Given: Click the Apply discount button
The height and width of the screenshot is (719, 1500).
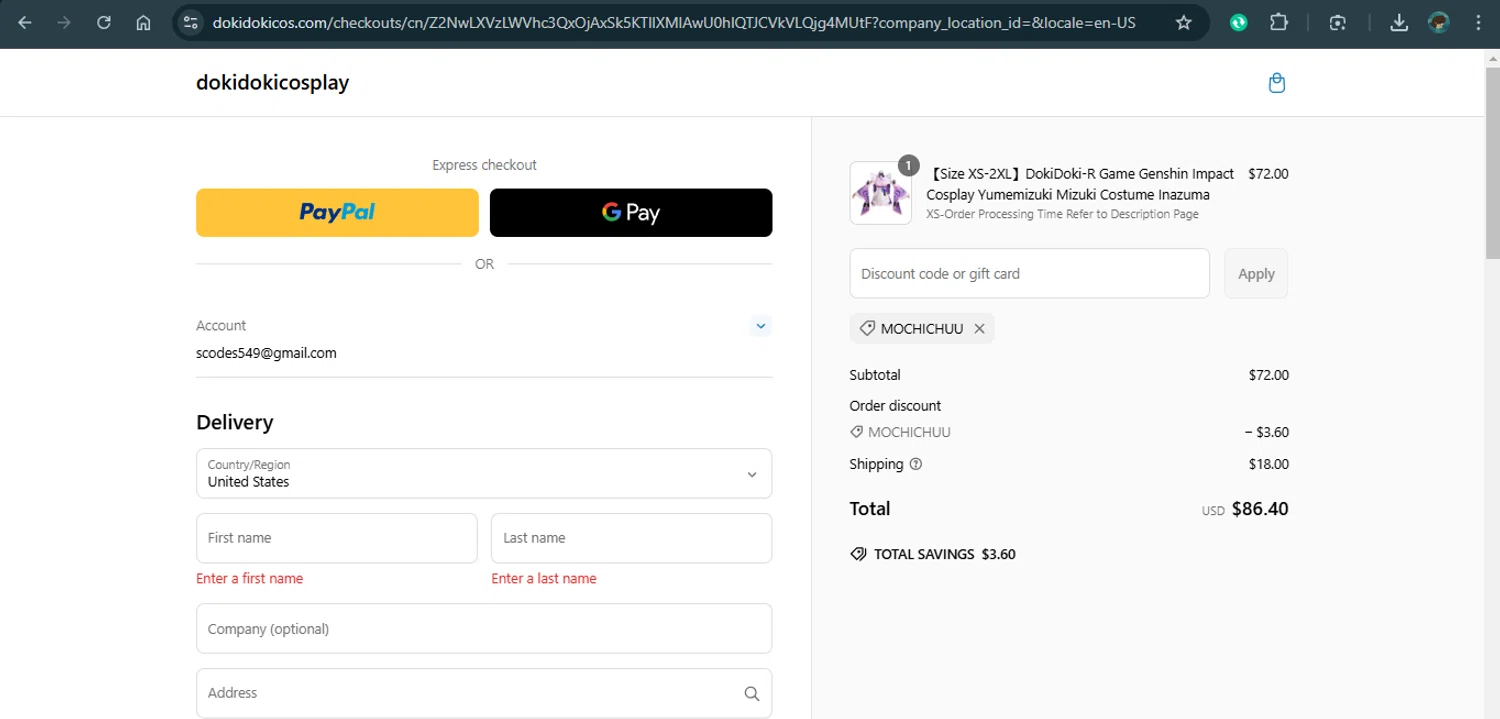Looking at the screenshot, I should point(1256,273).
